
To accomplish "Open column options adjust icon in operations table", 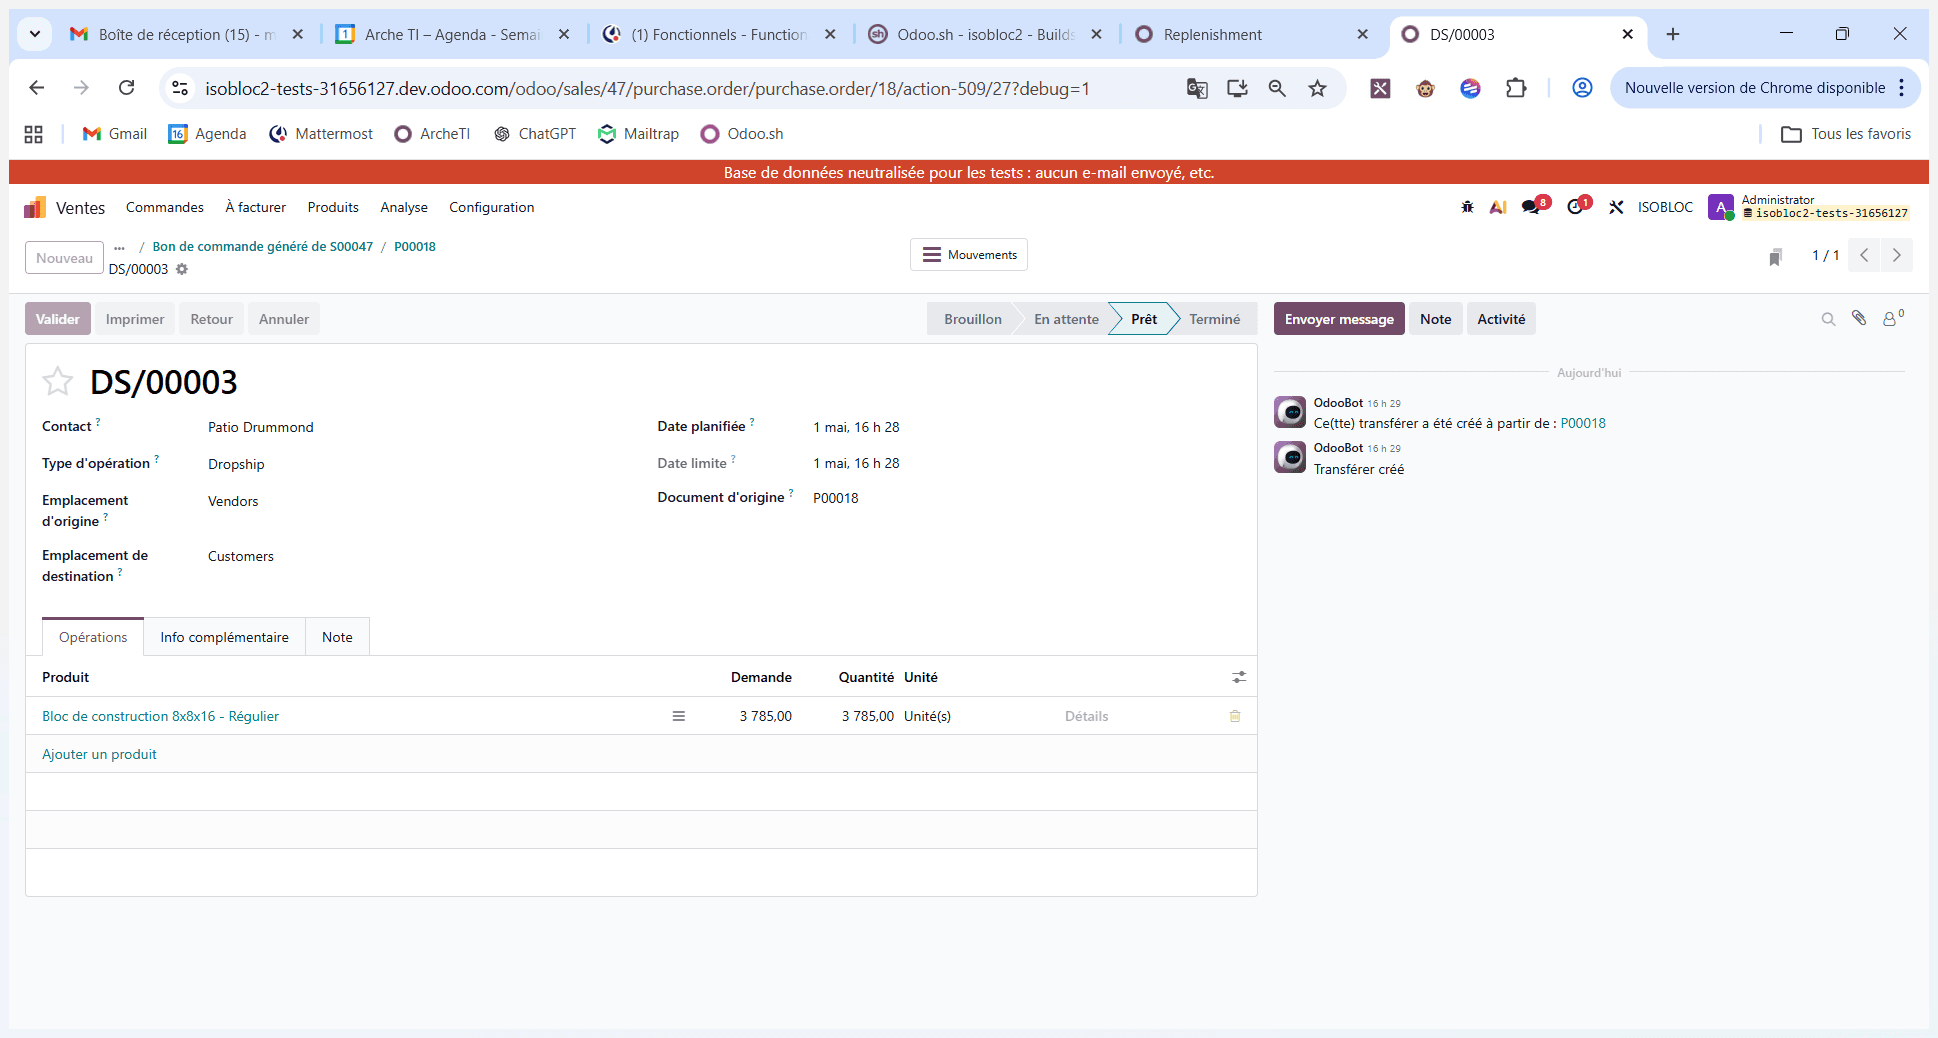I will pyautogui.click(x=1239, y=677).
